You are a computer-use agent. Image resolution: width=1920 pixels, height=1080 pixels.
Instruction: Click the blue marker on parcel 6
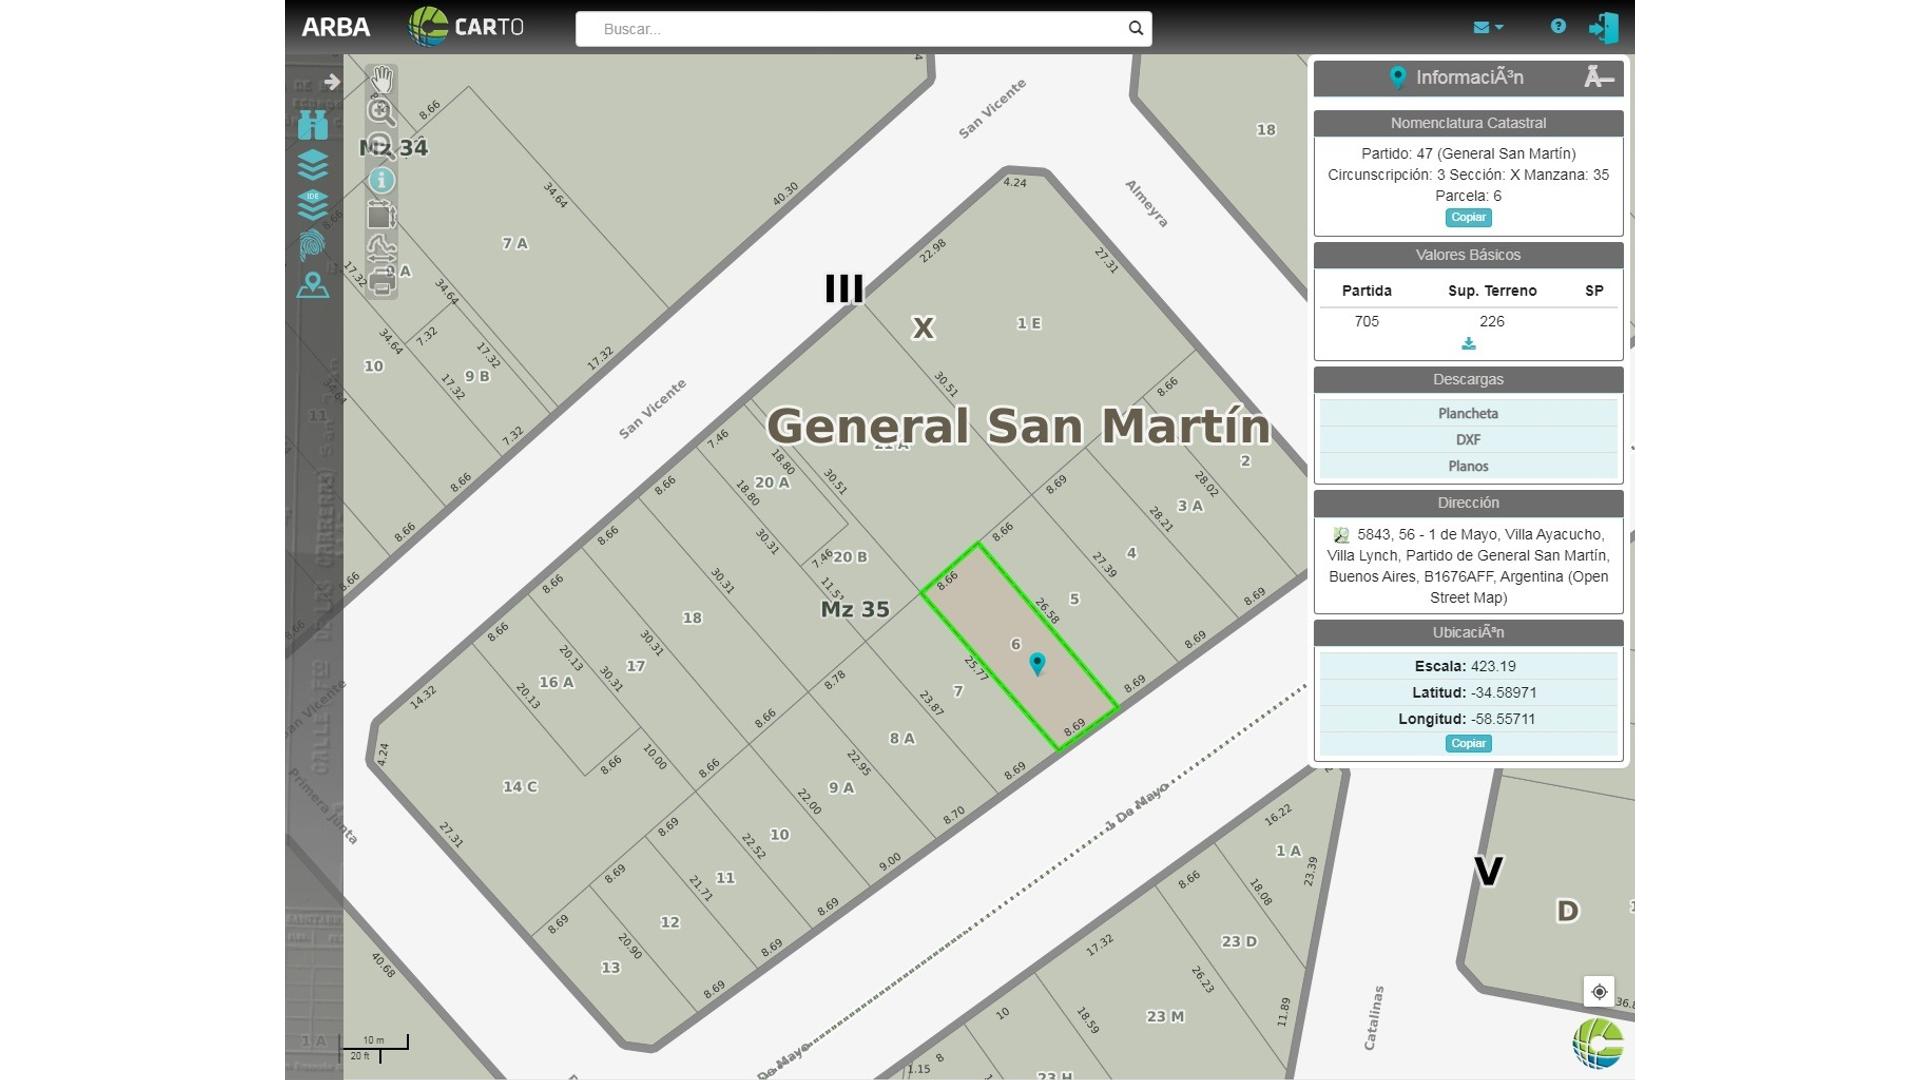[x=1037, y=664]
